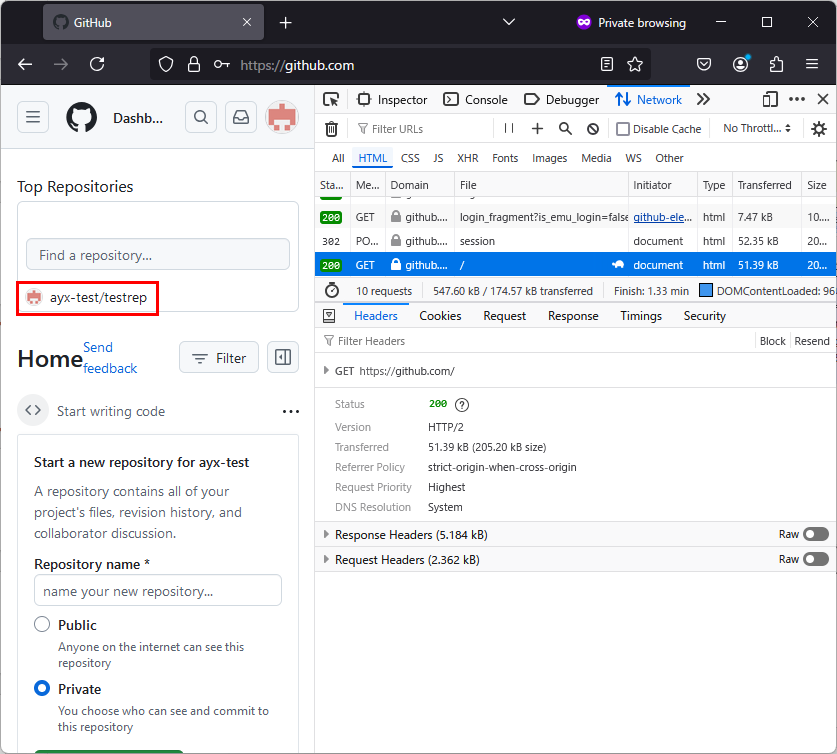Click the Resend button
Viewport: 837px width, 754px height.
(x=812, y=341)
